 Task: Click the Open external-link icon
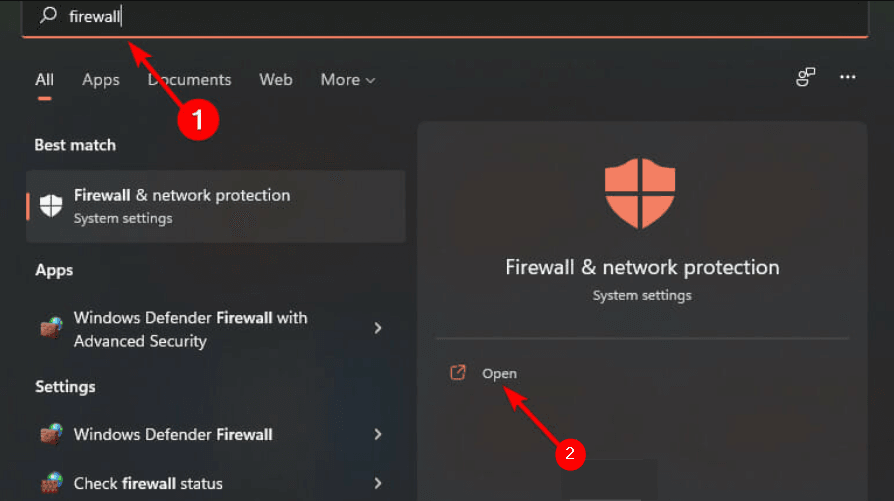click(458, 373)
